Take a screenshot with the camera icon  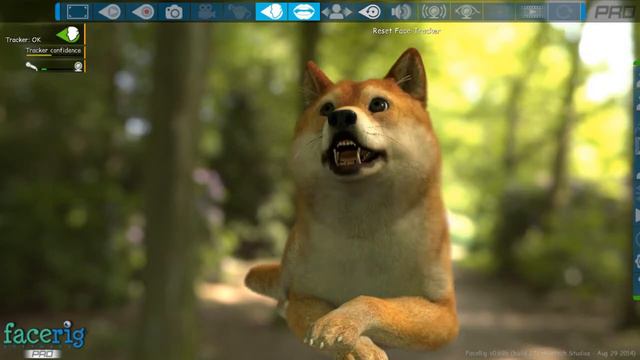(174, 12)
